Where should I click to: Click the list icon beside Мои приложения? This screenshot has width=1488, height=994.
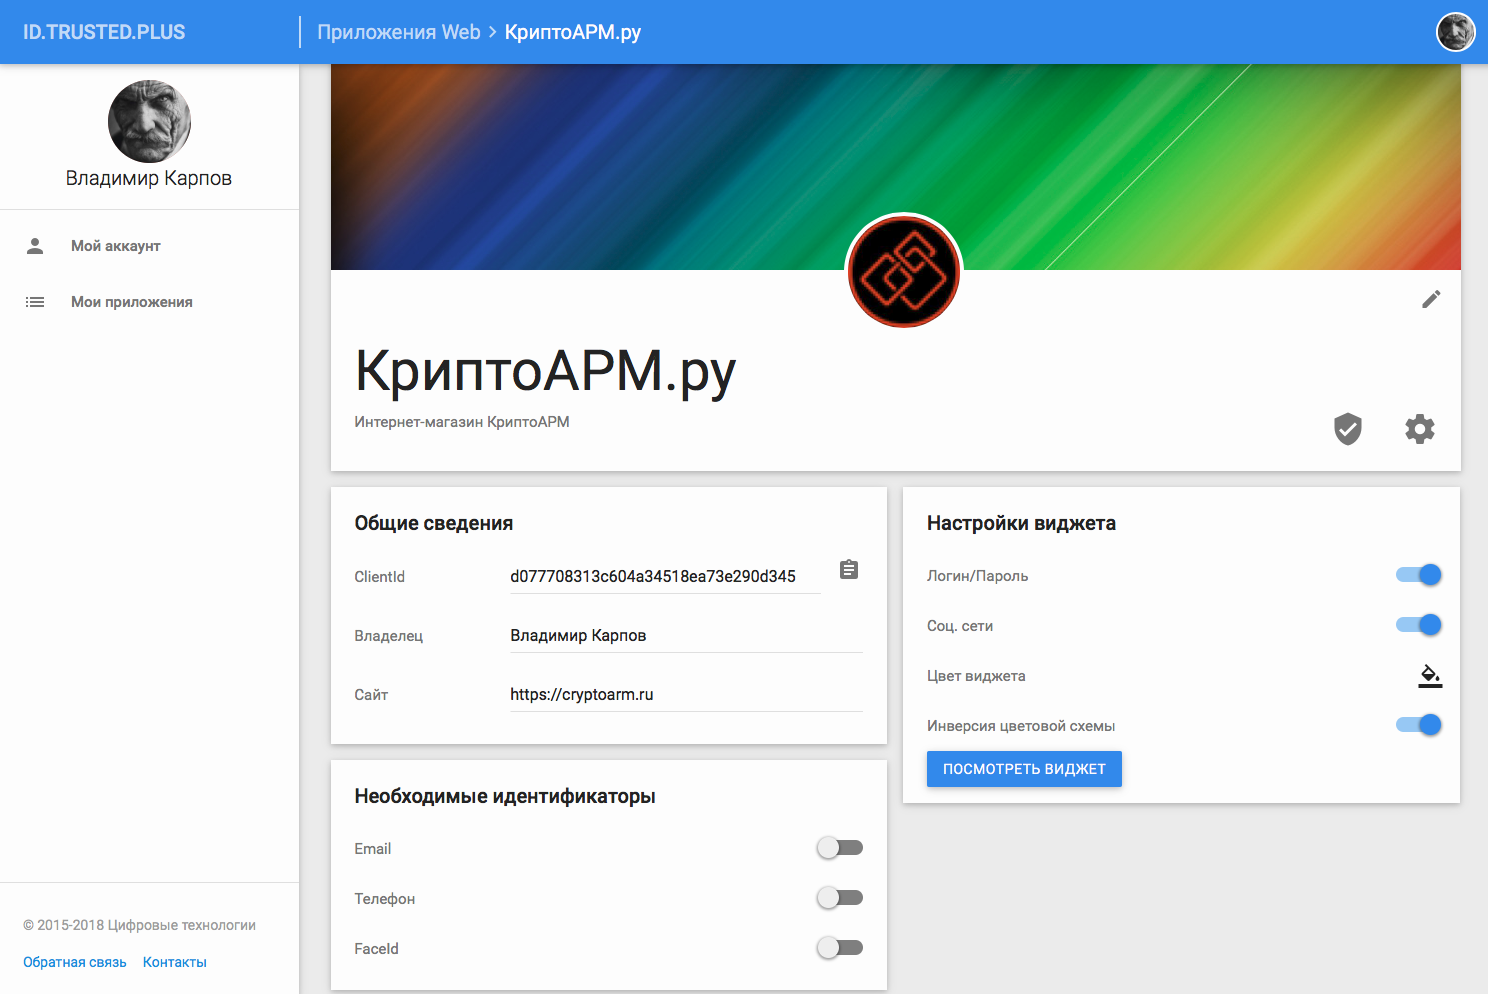coord(35,302)
